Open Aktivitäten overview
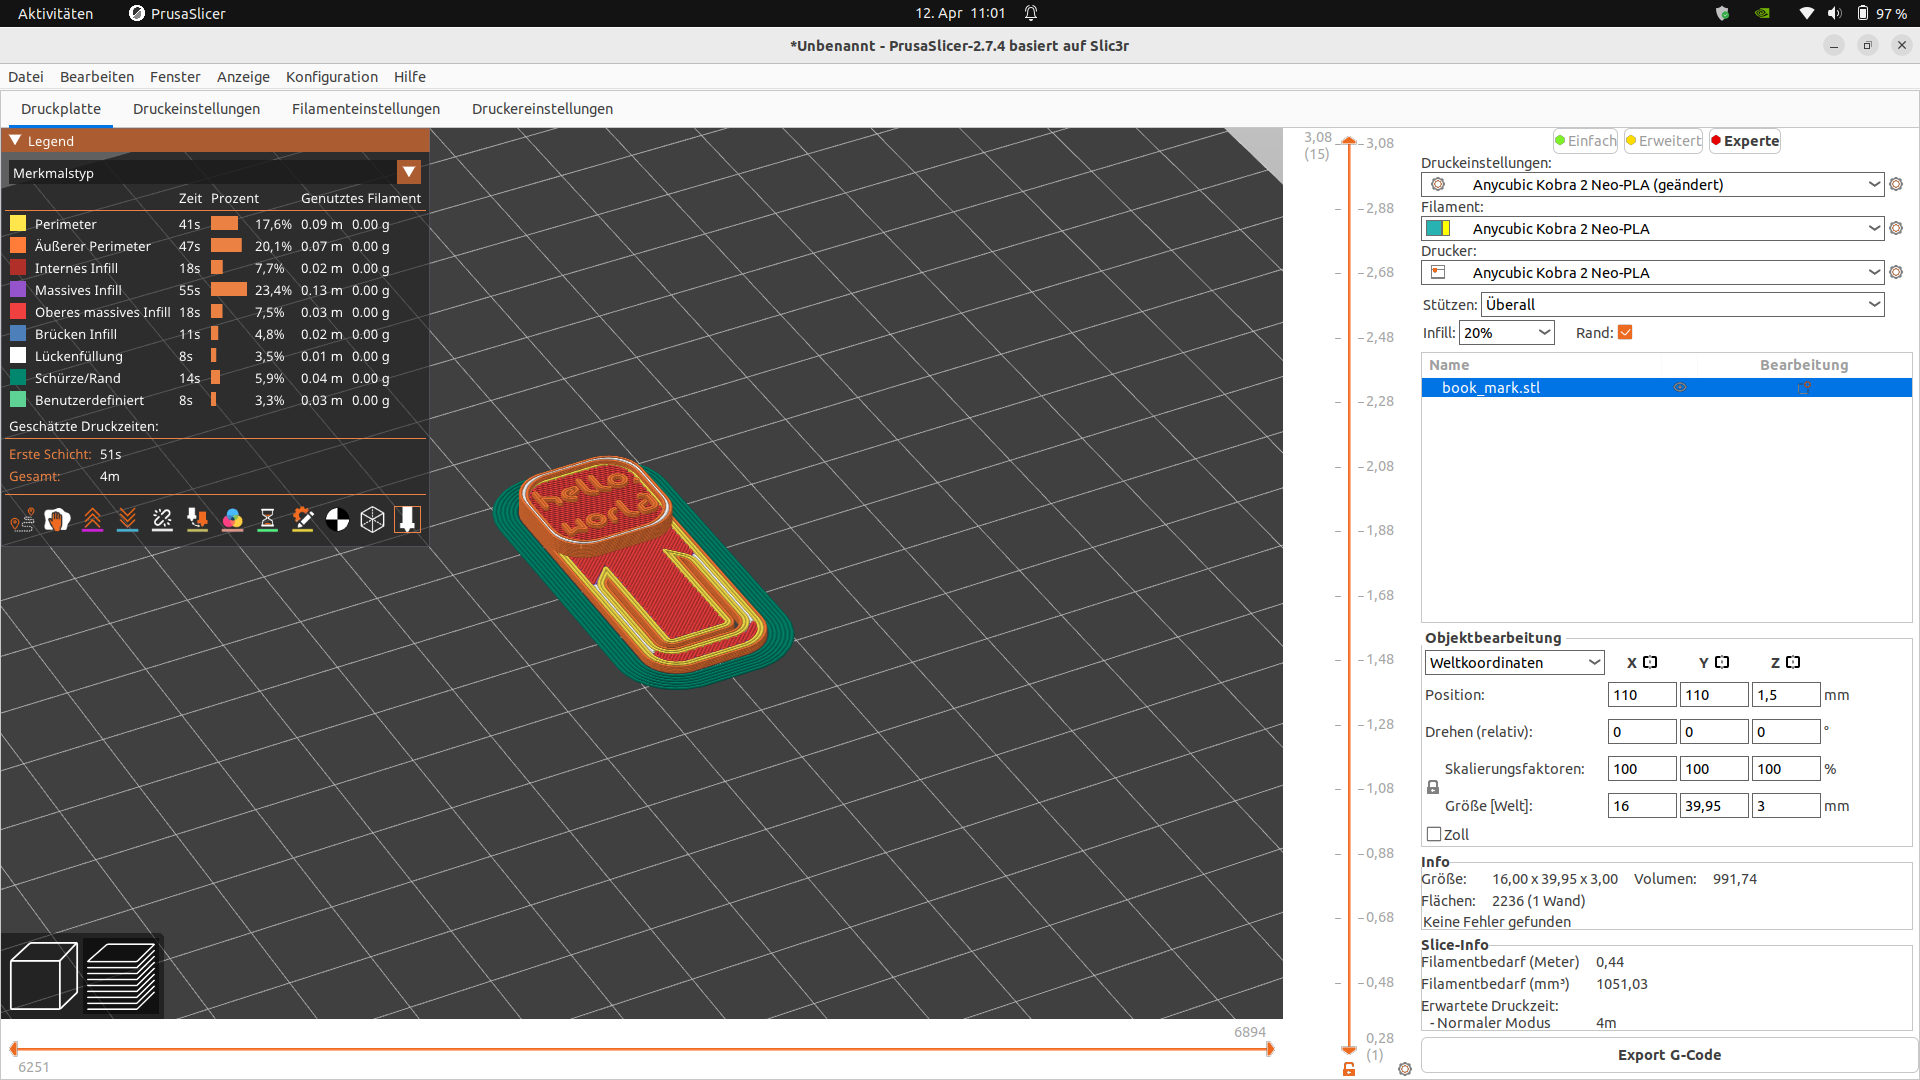The height and width of the screenshot is (1080, 1920). (55, 13)
